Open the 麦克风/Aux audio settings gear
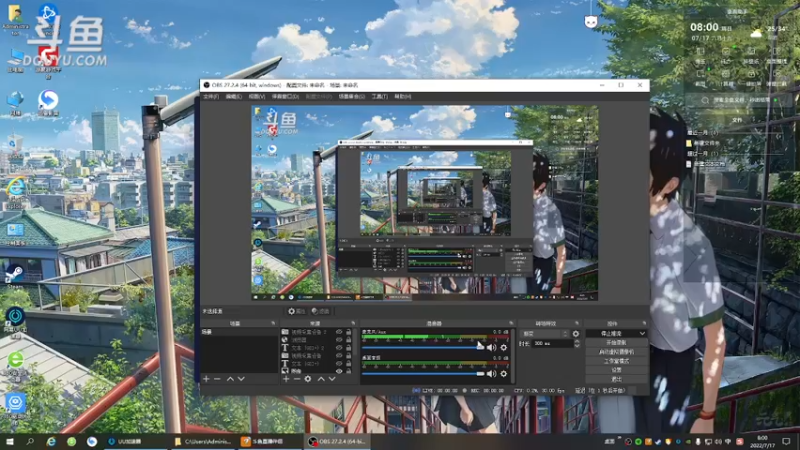This screenshot has height=450, width=800. pos(504,347)
